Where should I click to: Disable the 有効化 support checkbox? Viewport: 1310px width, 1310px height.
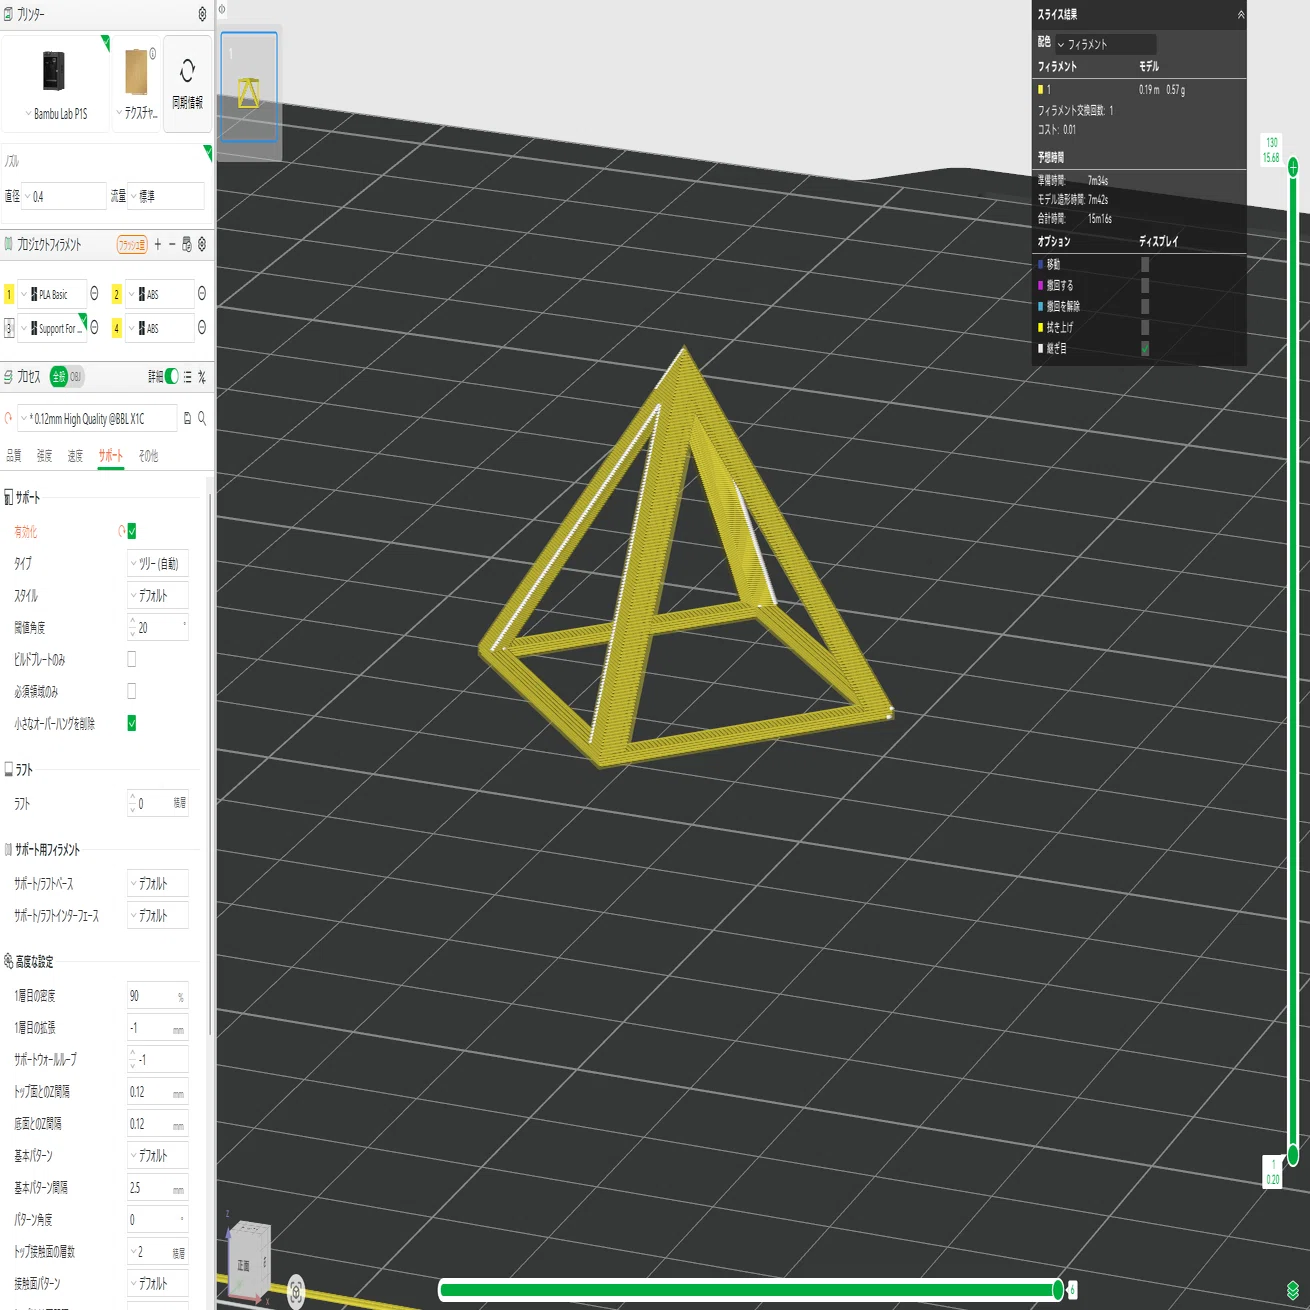pos(132,531)
